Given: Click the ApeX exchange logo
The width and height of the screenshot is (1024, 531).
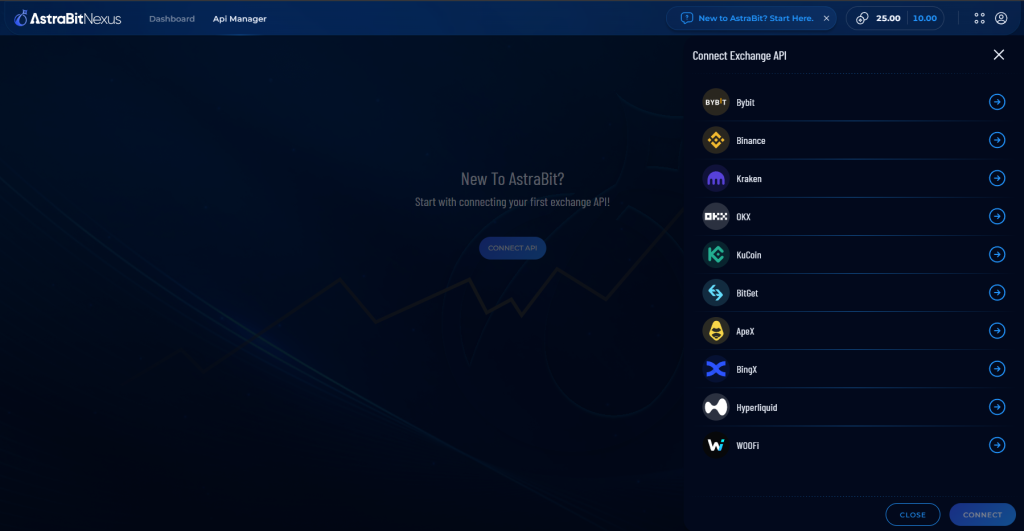Looking at the screenshot, I should (716, 331).
